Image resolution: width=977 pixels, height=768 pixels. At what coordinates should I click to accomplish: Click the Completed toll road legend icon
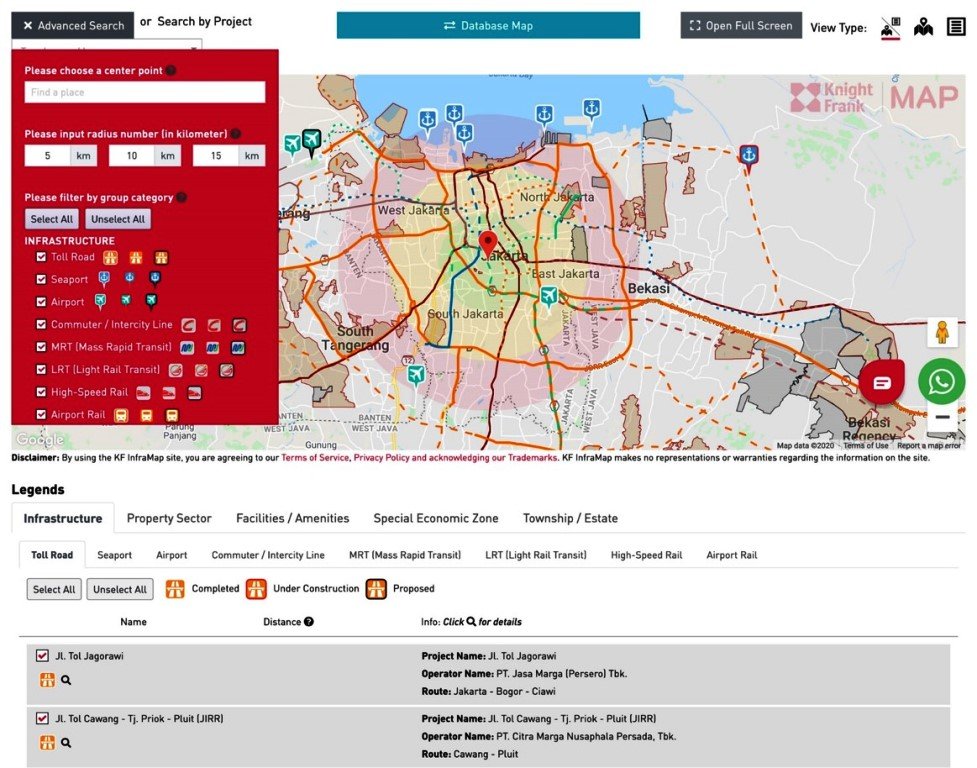click(x=175, y=589)
